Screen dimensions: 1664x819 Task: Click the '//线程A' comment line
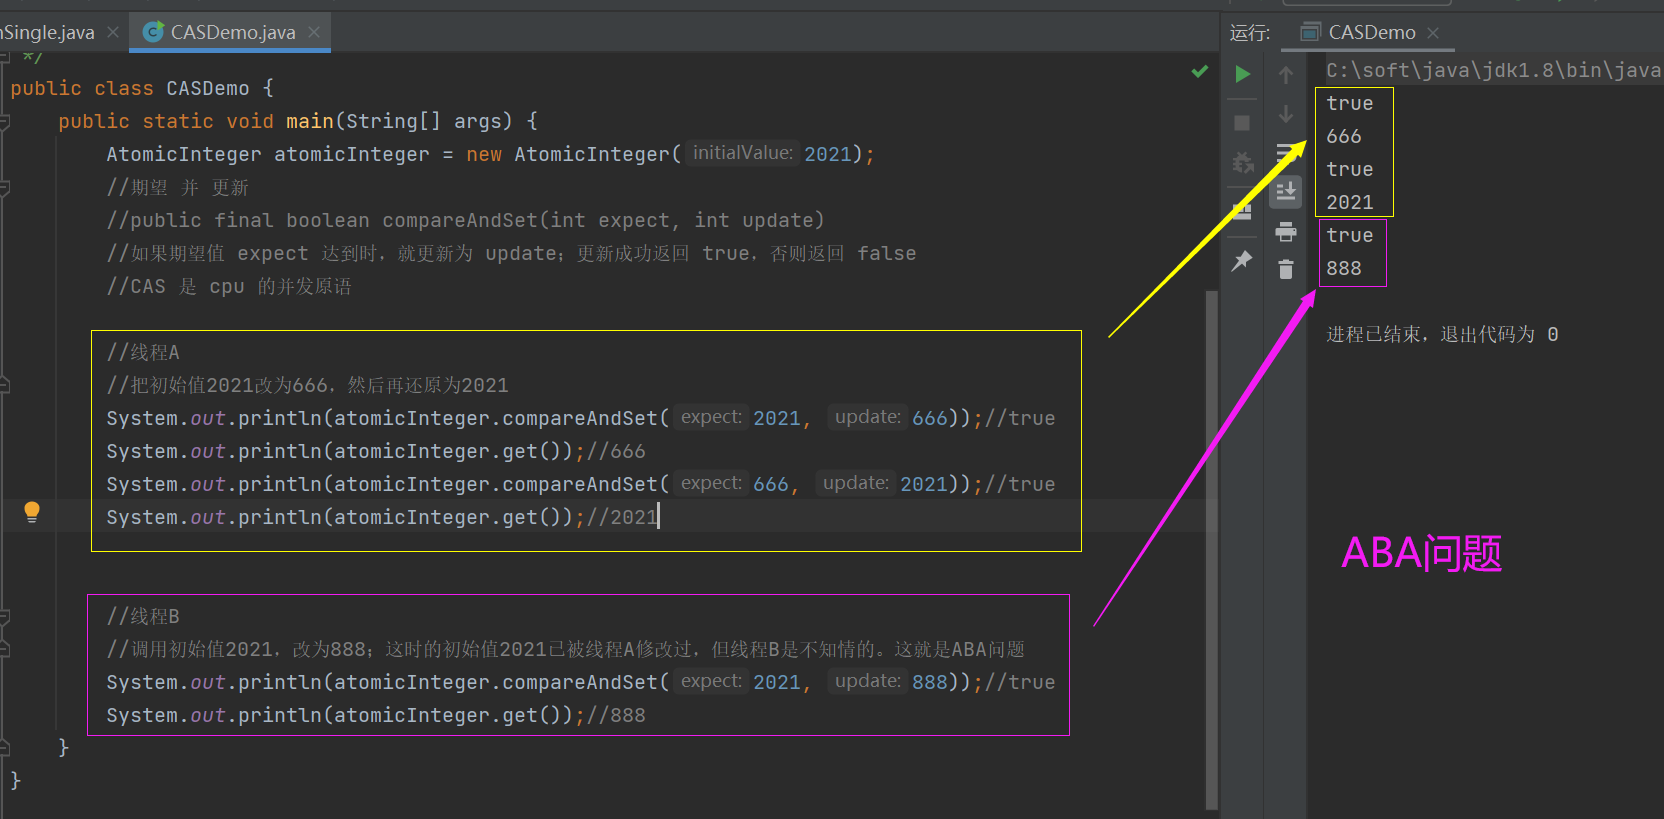click(143, 352)
